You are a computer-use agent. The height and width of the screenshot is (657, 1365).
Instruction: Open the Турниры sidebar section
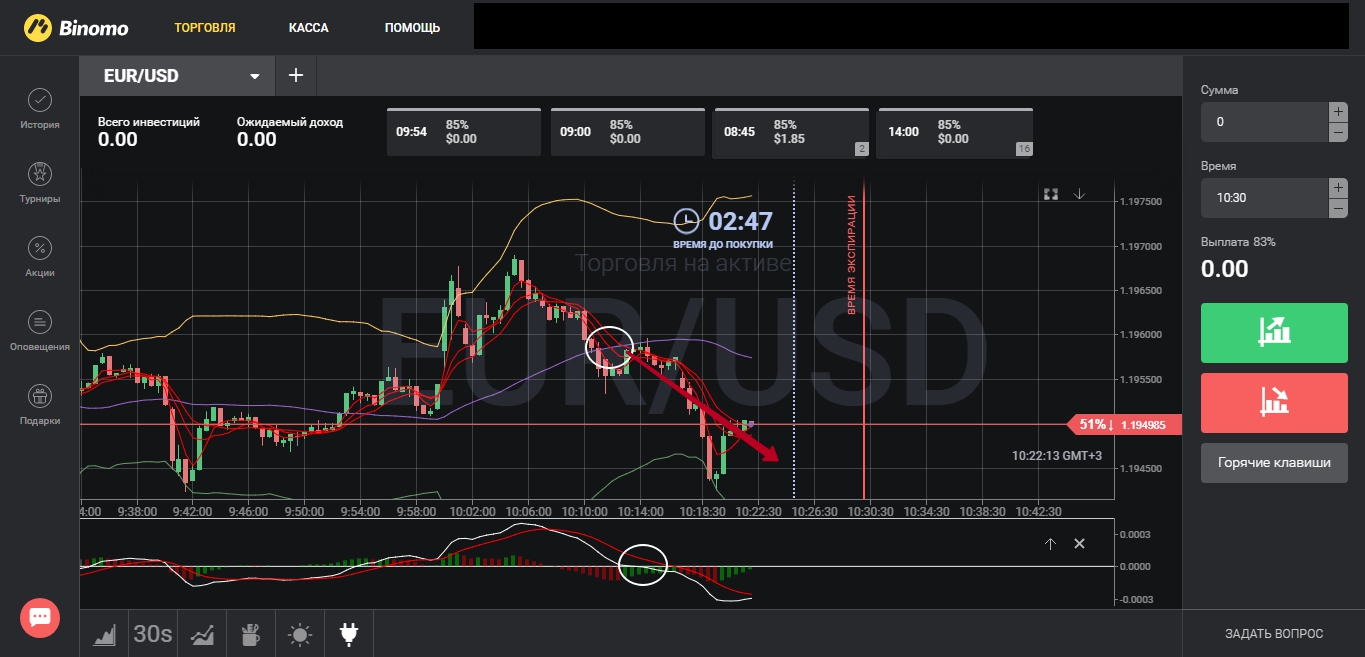(40, 183)
